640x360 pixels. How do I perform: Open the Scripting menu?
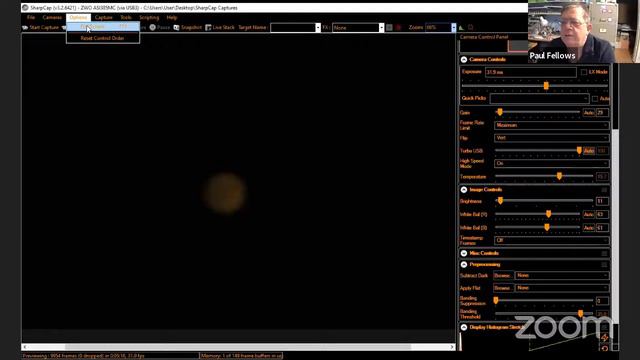tap(149, 18)
